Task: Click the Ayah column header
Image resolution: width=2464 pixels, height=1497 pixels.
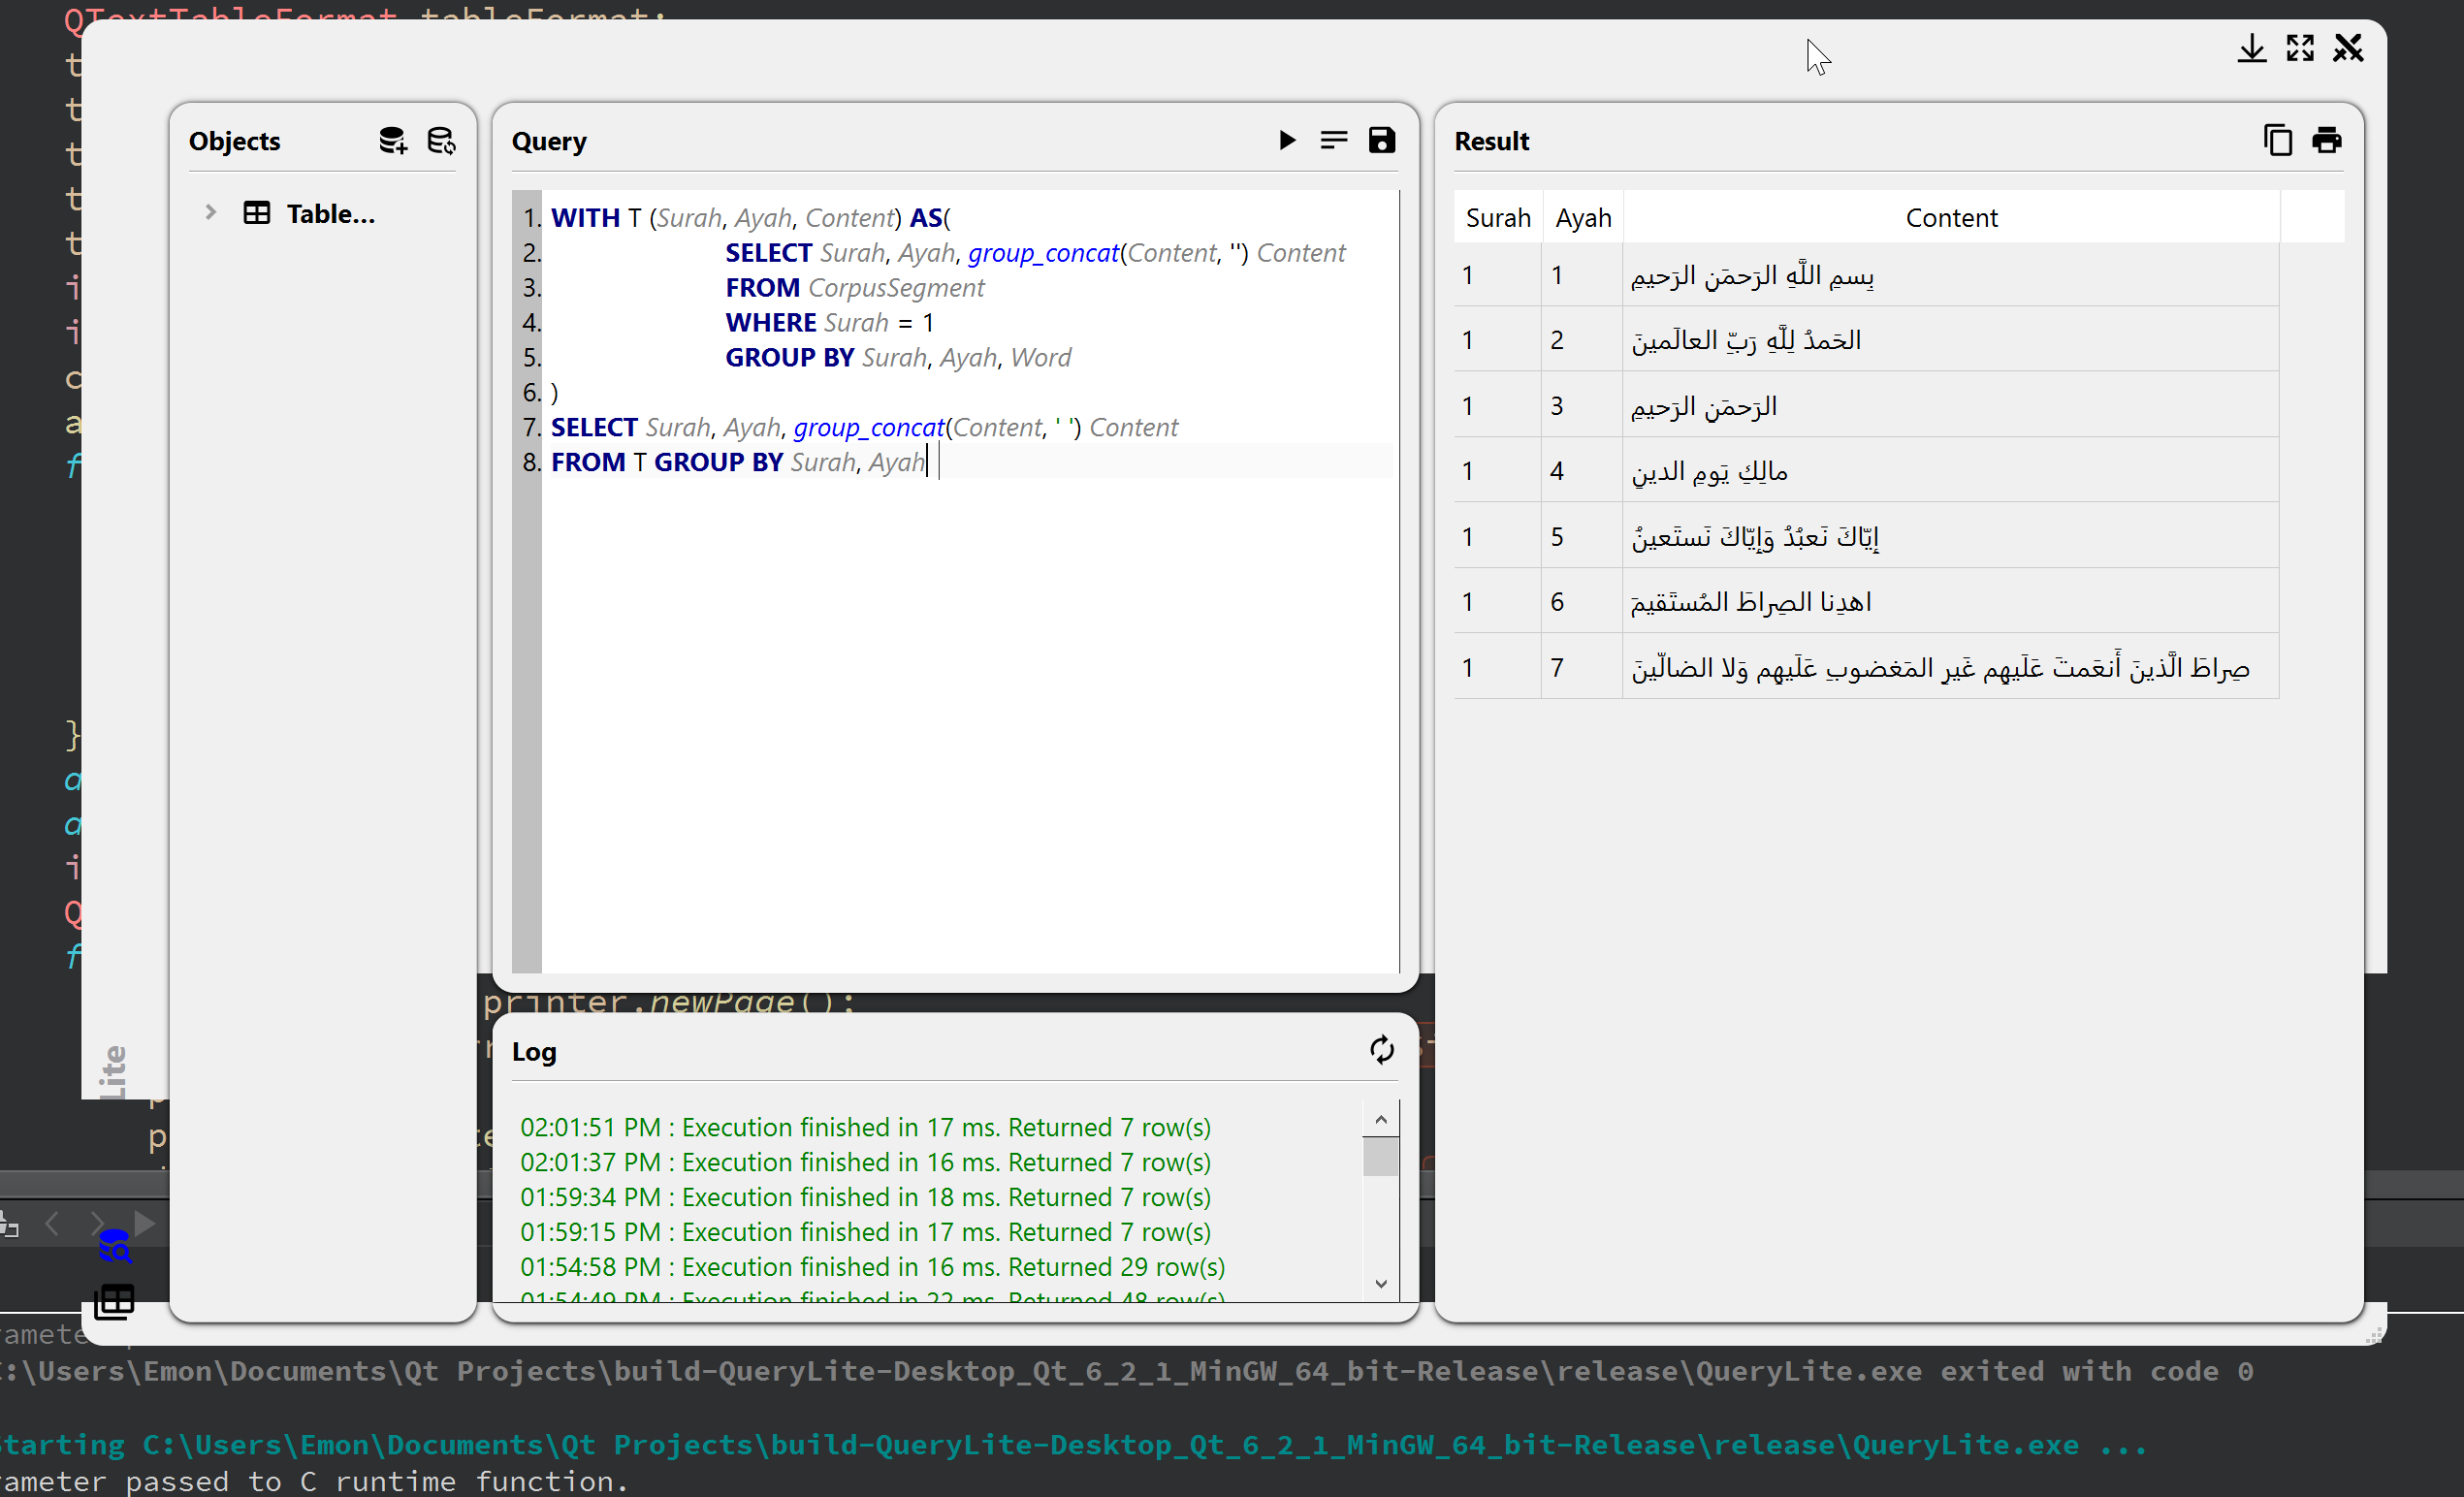Action: 1583,218
